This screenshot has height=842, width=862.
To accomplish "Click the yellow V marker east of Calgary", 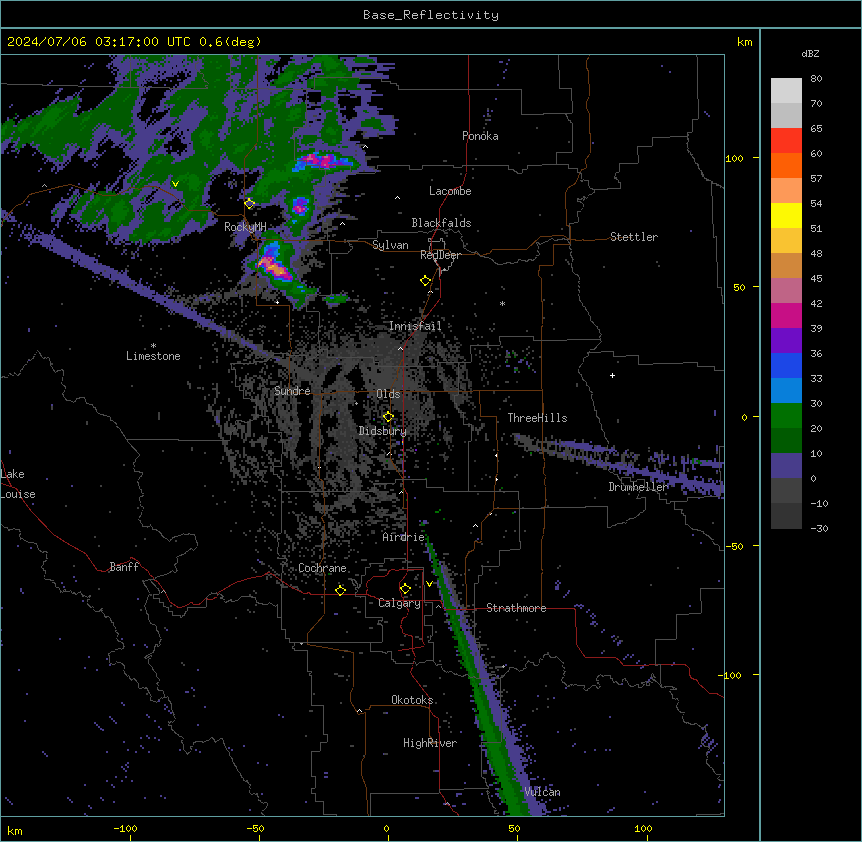I will coord(429,584).
